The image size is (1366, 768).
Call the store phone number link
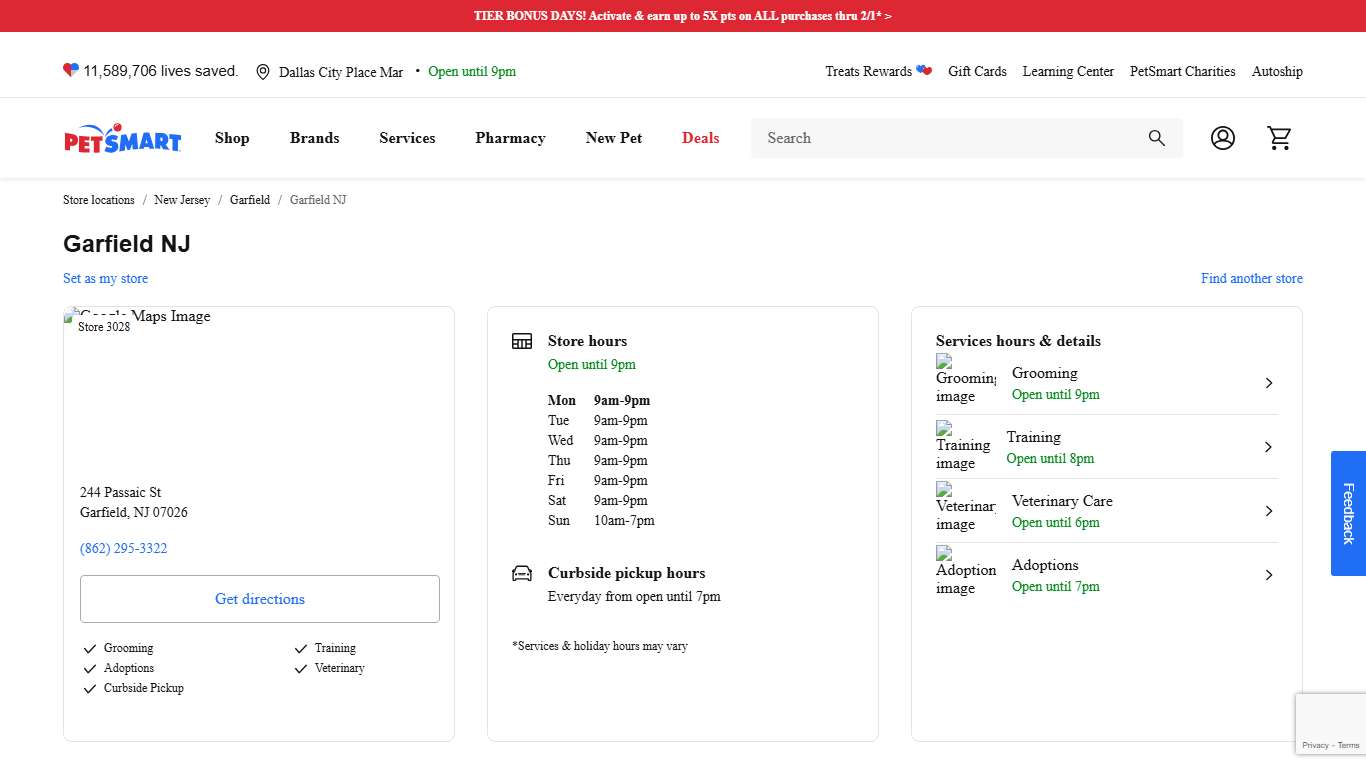pyautogui.click(x=124, y=549)
